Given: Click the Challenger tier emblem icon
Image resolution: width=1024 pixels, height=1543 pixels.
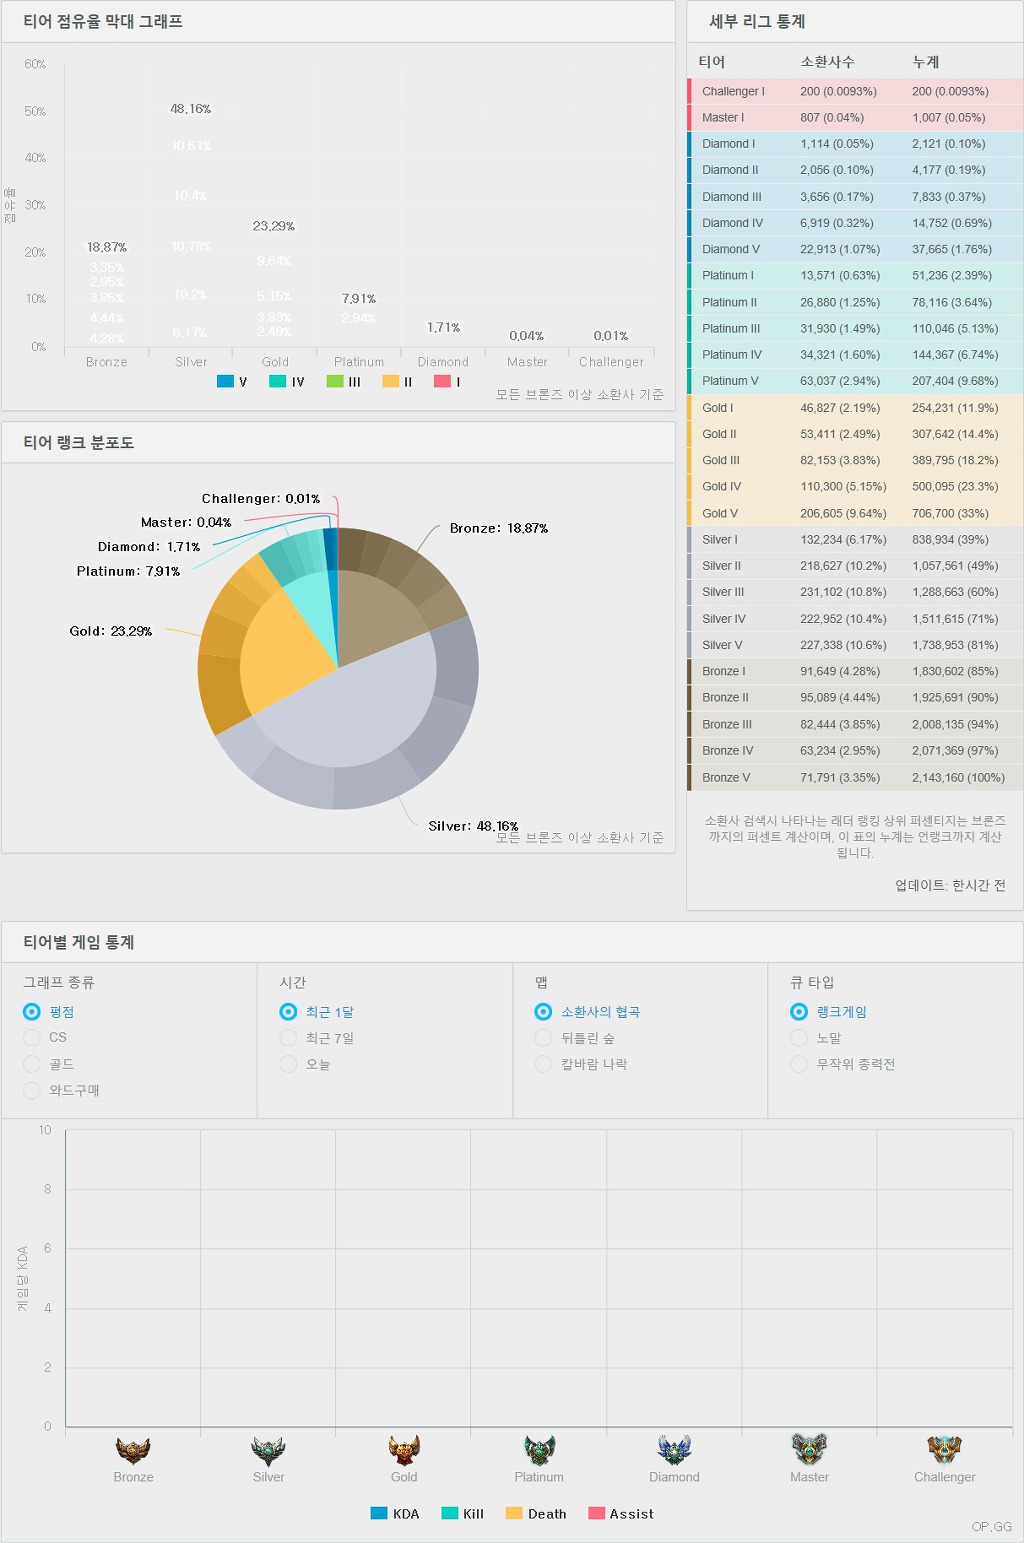Looking at the screenshot, I should (x=944, y=1450).
